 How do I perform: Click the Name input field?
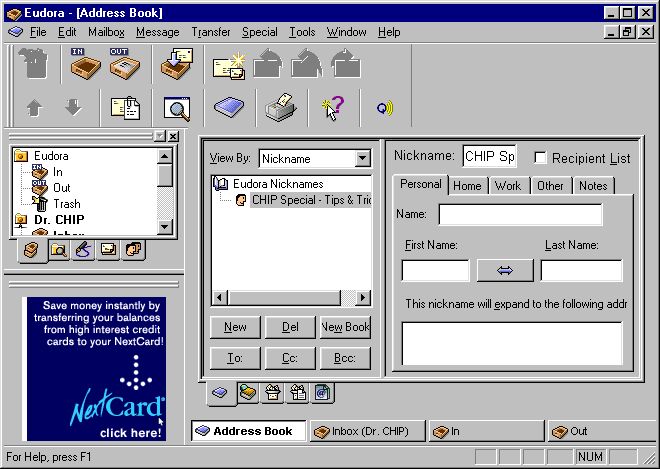pyautogui.click(x=520, y=215)
